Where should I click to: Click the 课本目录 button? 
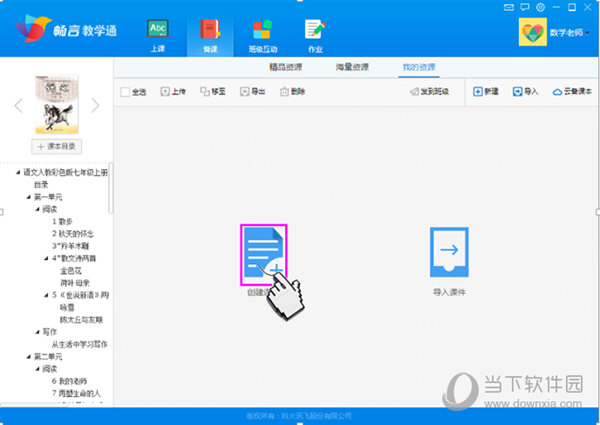point(57,146)
